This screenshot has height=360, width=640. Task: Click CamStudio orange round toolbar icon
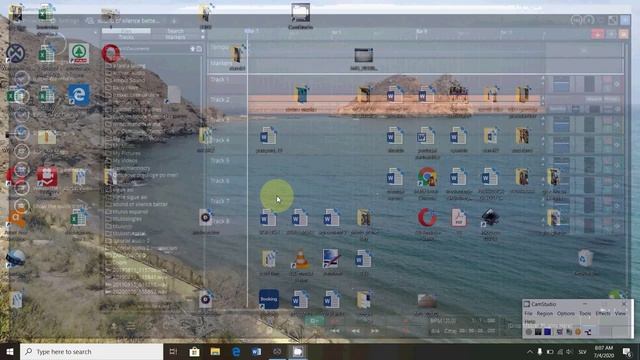(x=578, y=332)
